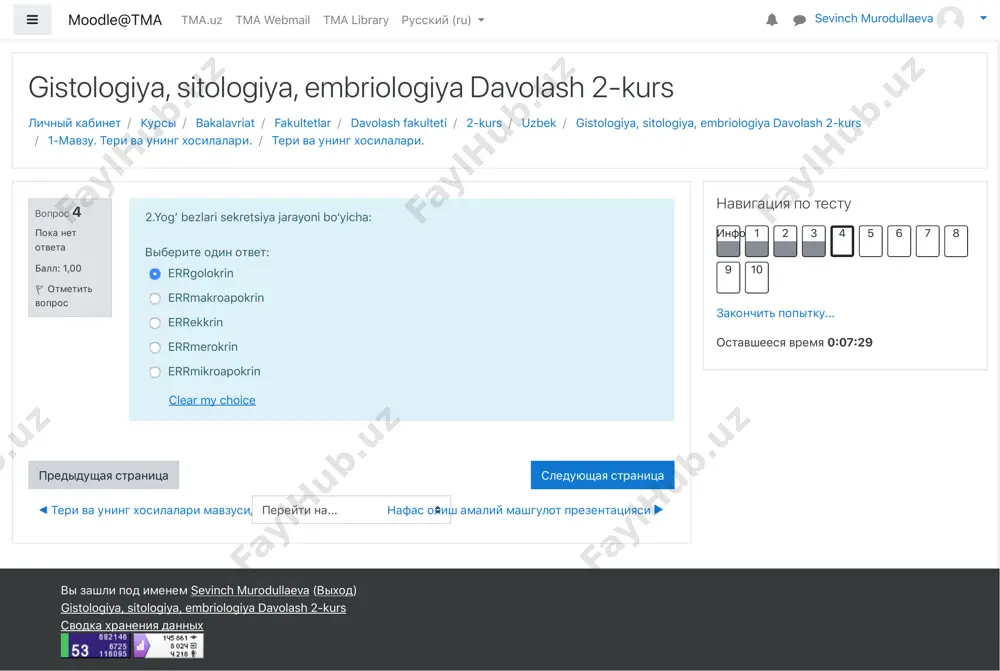
Task: Open Uzbek breadcrumb
Action: coord(539,123)
